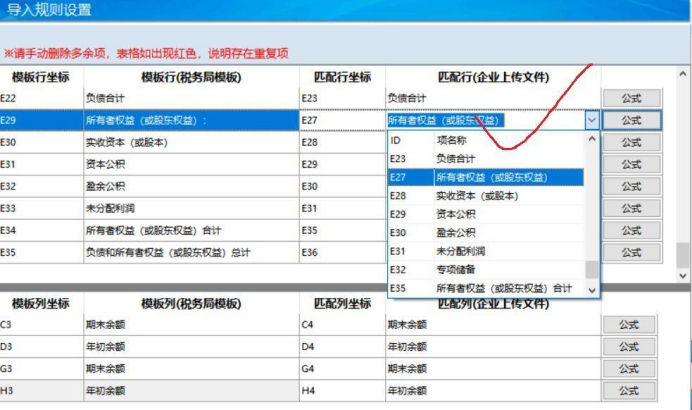
Task: Click the up arrow of the row table scrollbar
Action: tap(683, 76)
